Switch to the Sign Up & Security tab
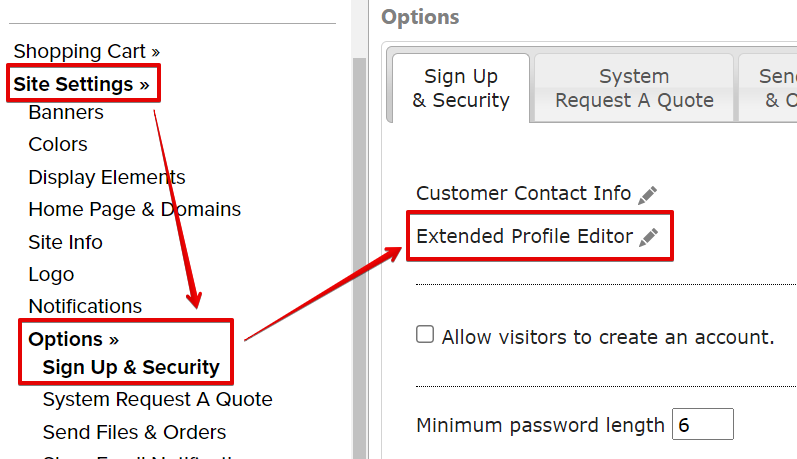Screen dimensions: 797x459 pyautogui.click(x=461, y=88)
